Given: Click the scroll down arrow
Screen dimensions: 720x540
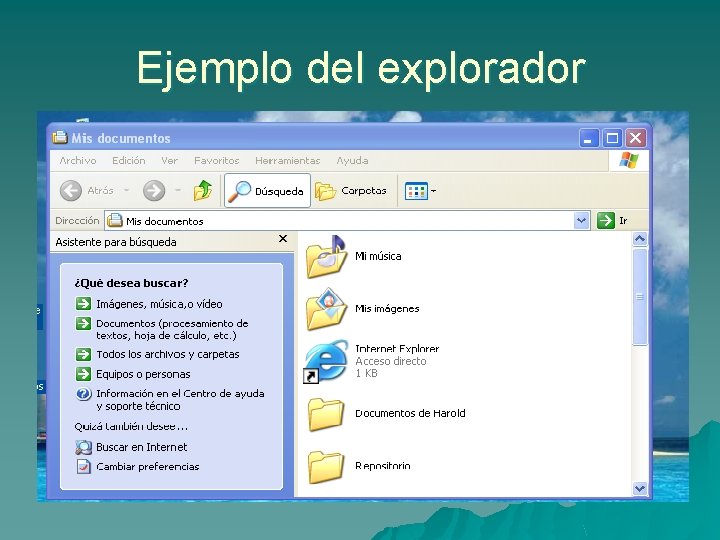Looking at the screenshot, I should point(640,489).
